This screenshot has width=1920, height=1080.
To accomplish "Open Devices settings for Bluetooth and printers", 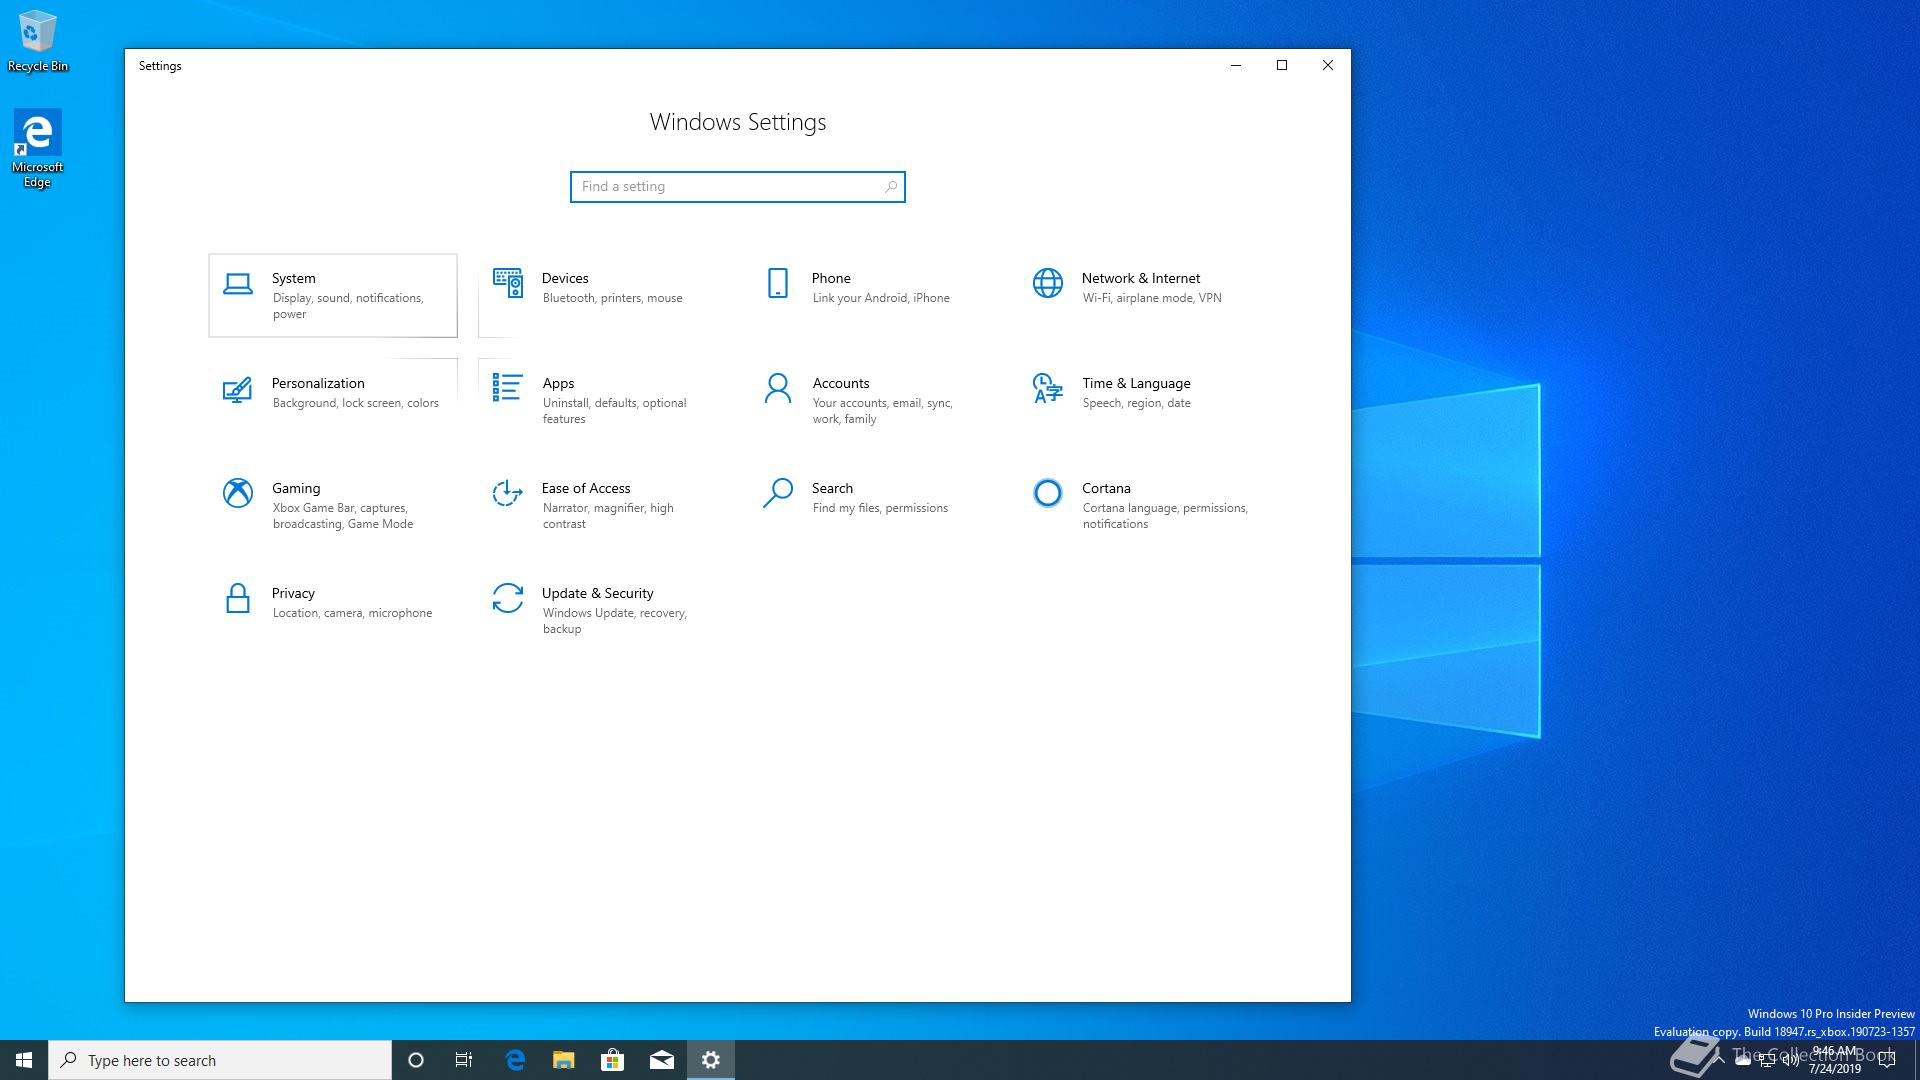I will pos(603,295).
